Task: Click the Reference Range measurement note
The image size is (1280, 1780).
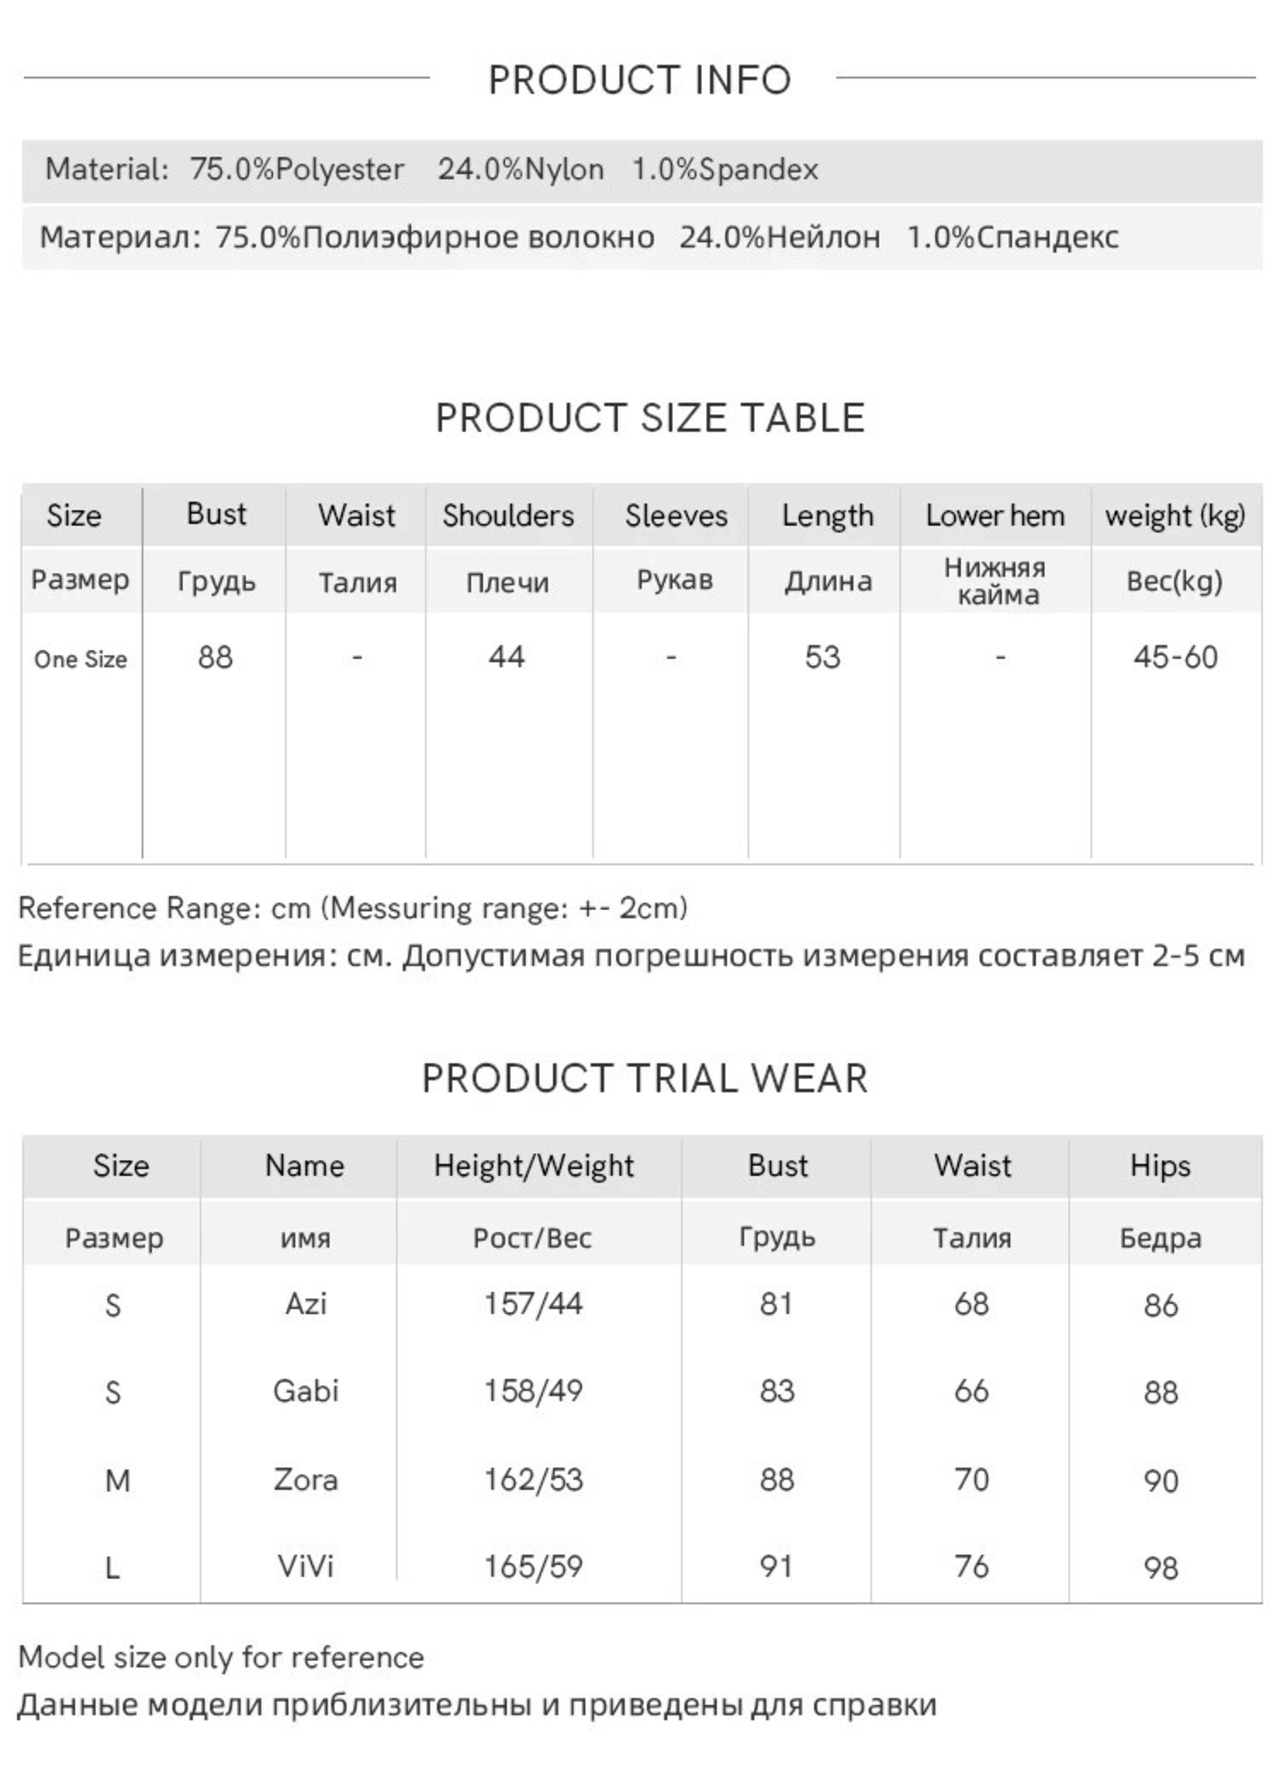Action: pos(353,908)
